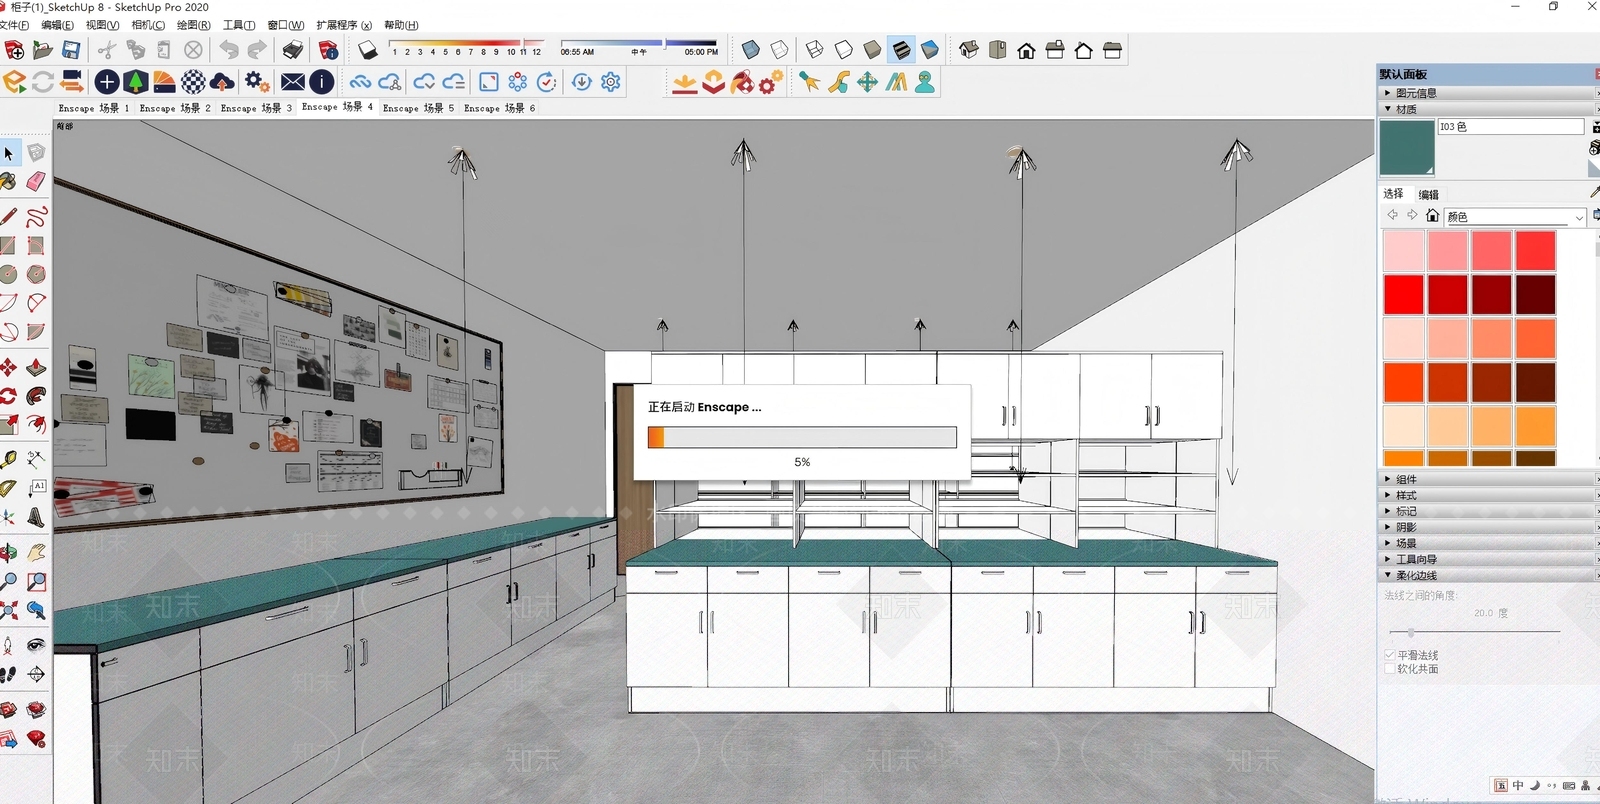Open the 相机(C) menu
This screenshot has height=804, width=1600.
148,25
